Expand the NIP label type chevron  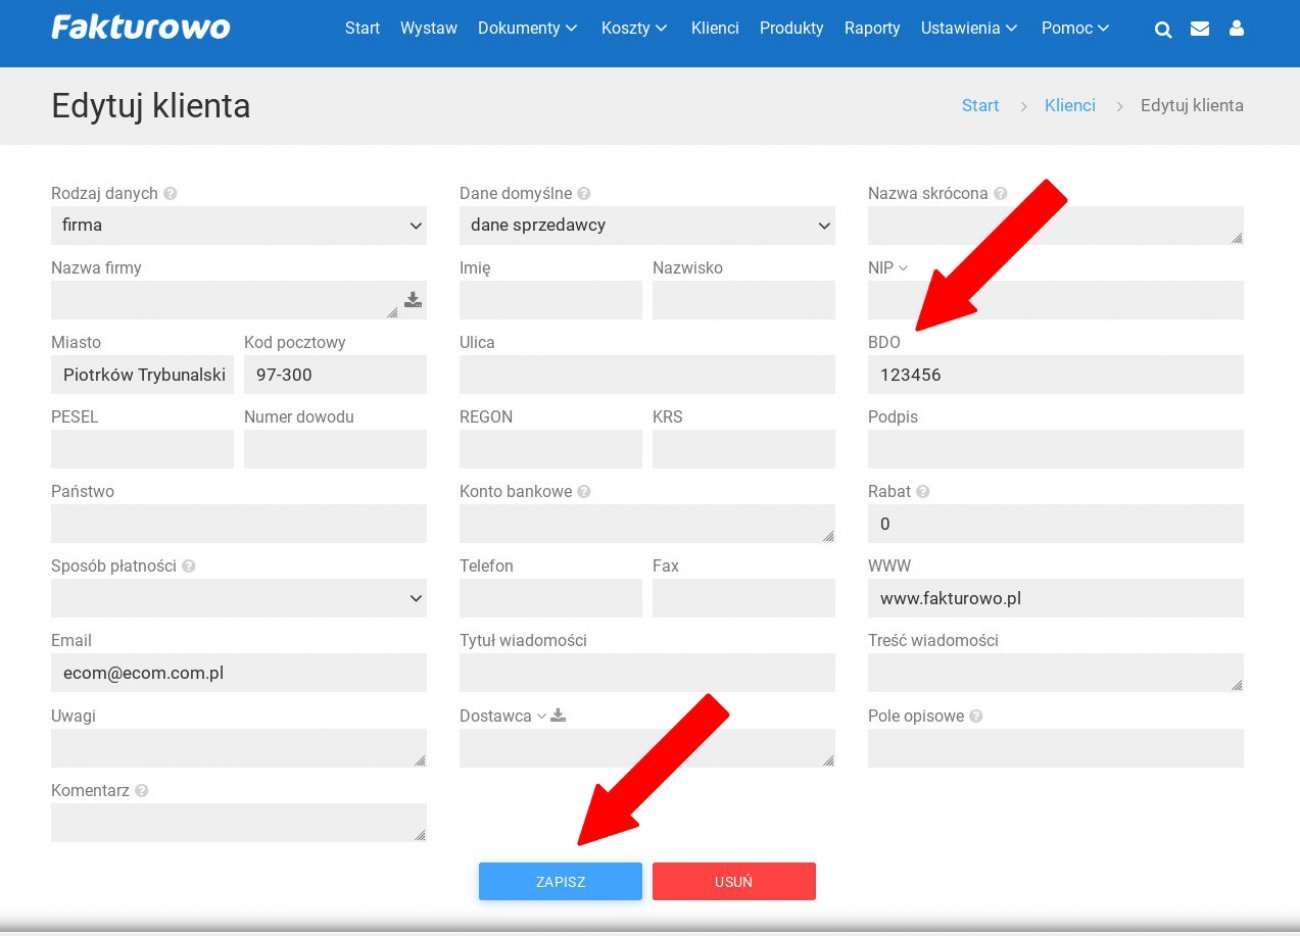[903, 268]
